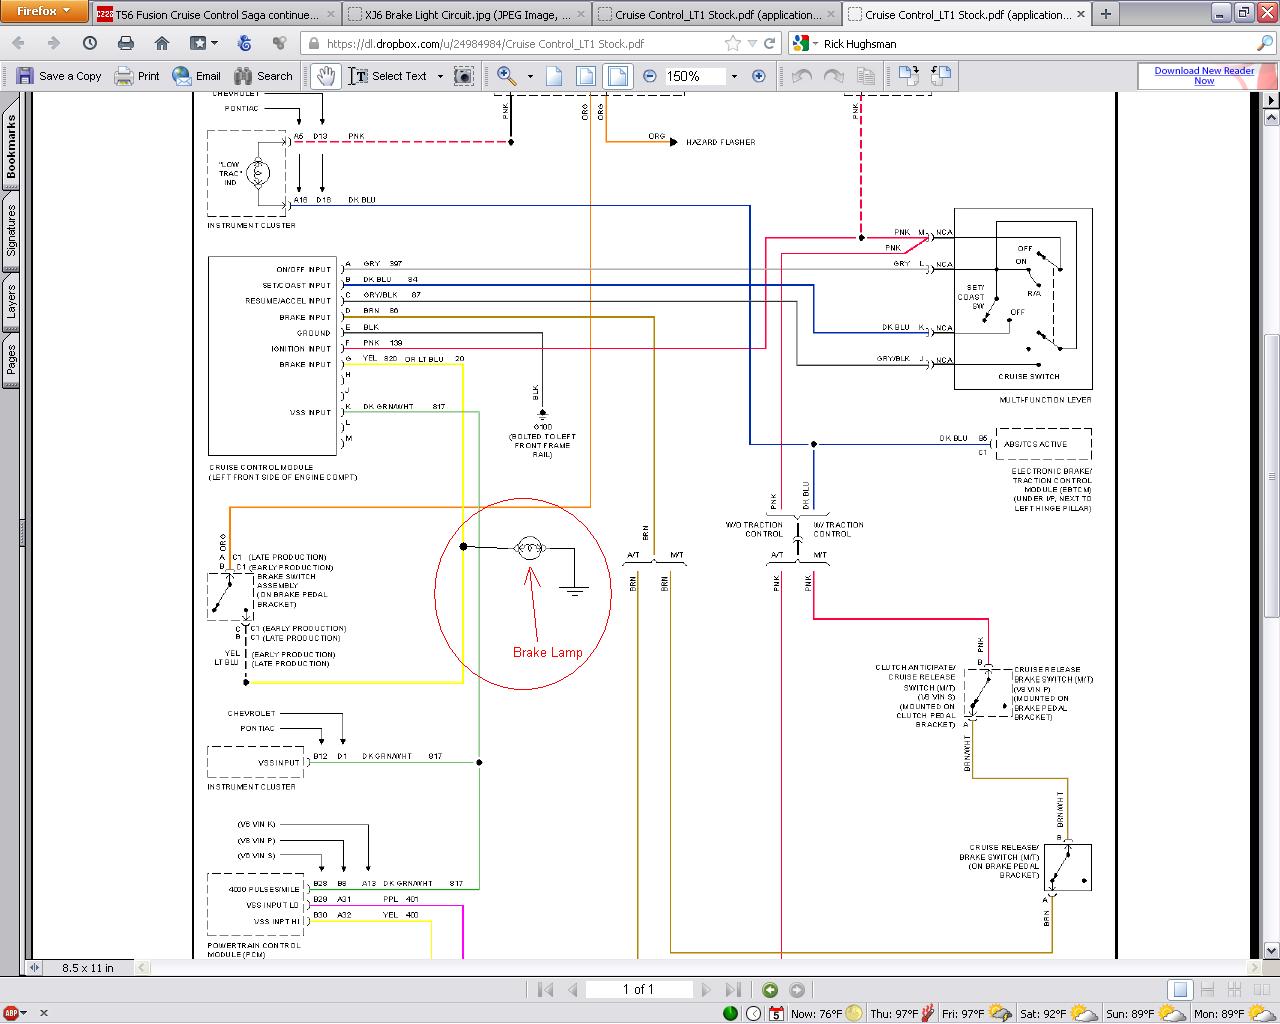Open the zoom percentage dropdown
Screen dimensions: 1280x1024
coord(734,76)
